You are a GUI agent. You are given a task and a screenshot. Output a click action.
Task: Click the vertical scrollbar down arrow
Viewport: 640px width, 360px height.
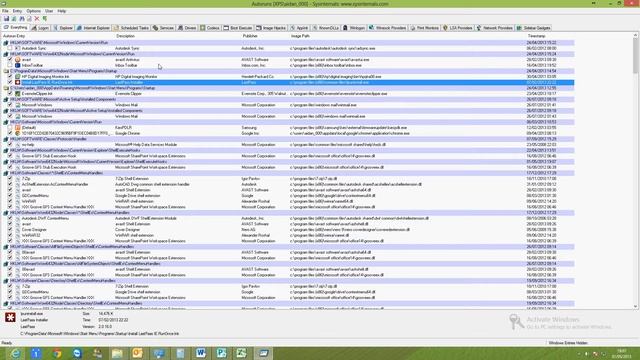click(x=635, y=307)
